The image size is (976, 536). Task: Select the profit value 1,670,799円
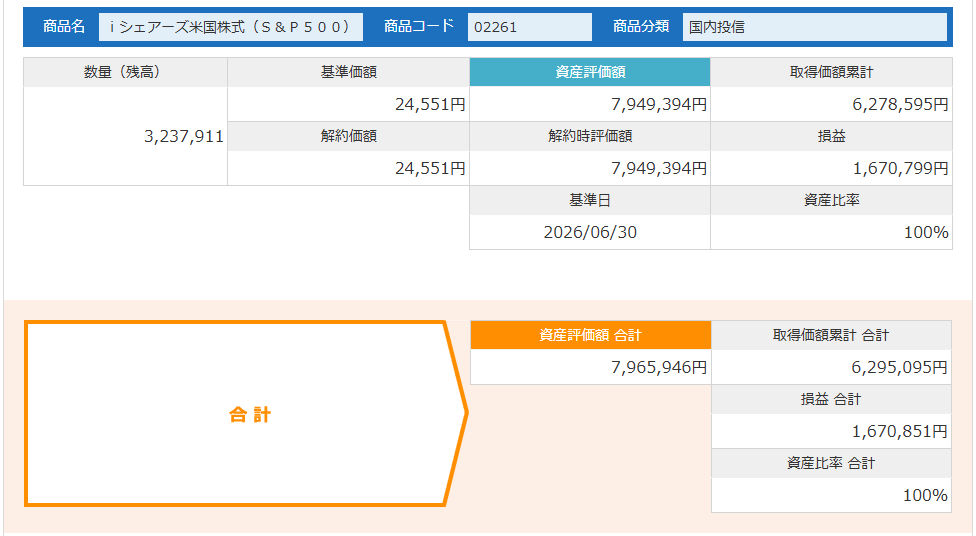(900, 169)
